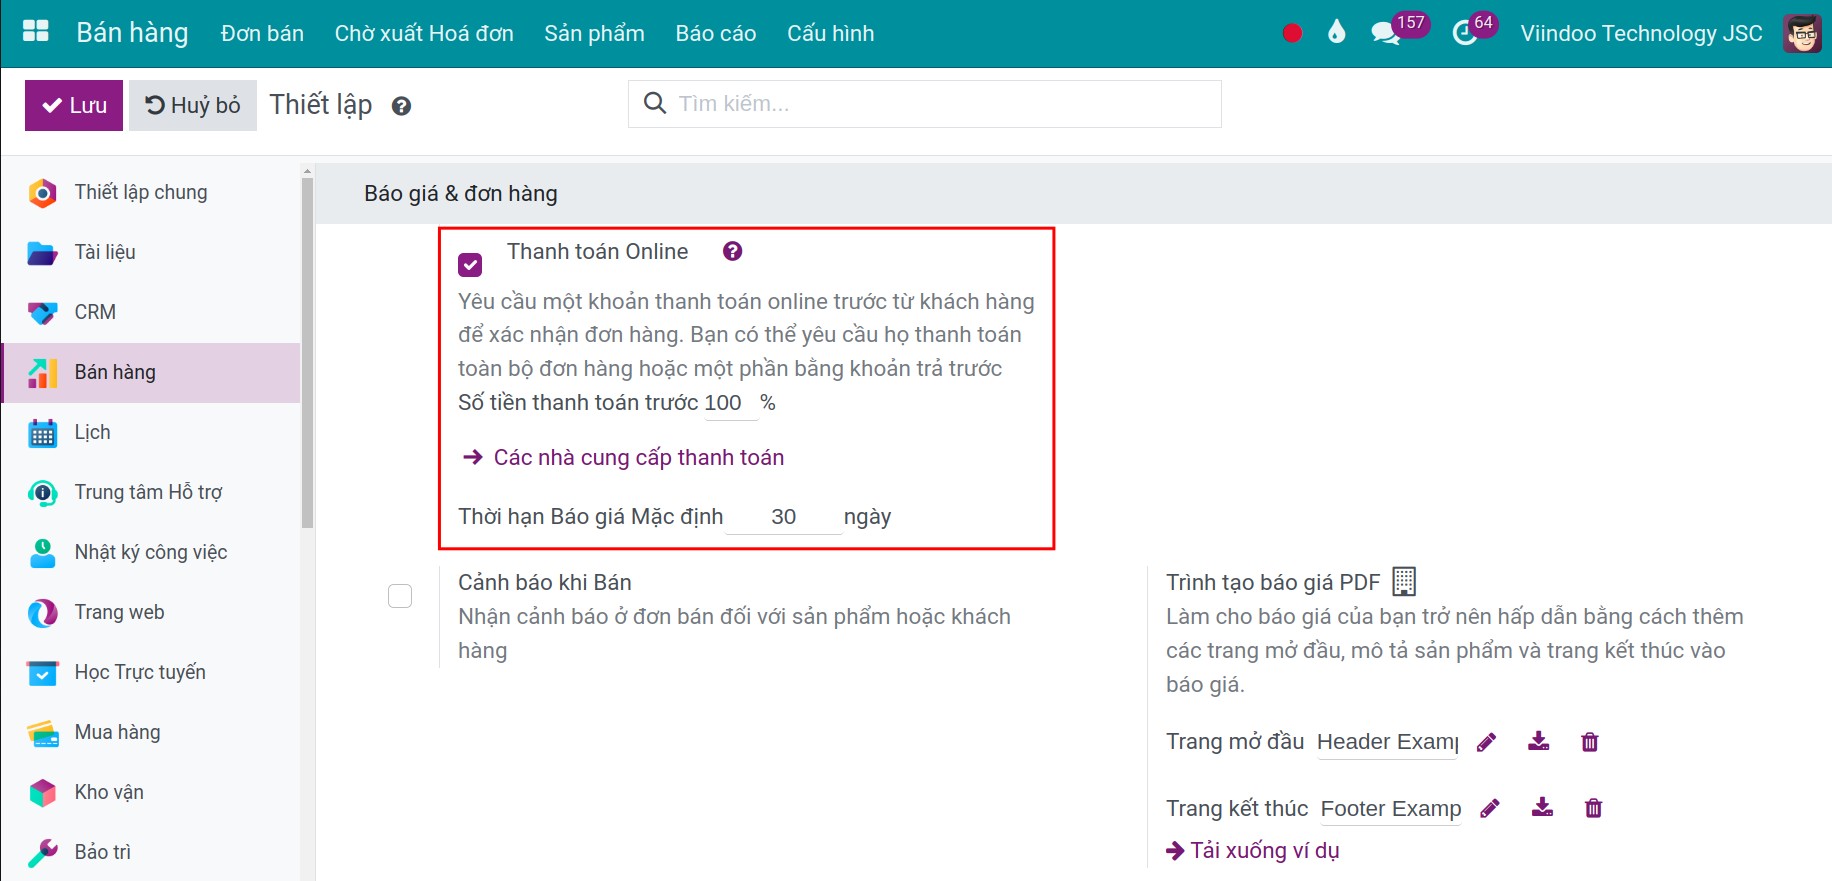The image size is (1832, 881).
Task: Click the magnifier icon in the search box
Action: (655, 103)
